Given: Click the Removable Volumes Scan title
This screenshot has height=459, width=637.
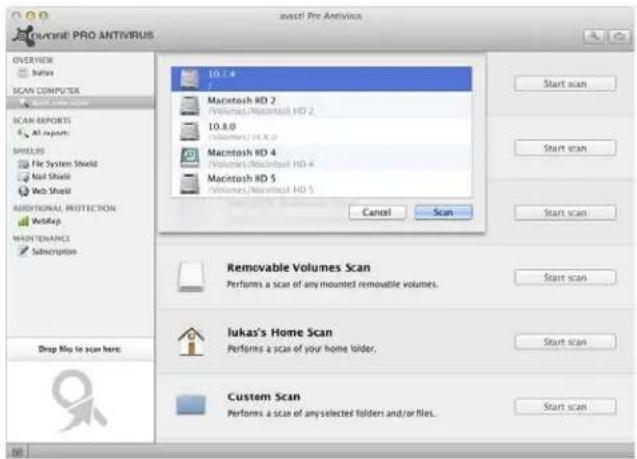Looking at the screenshot, I should pyautogui.click(x=299, y=268).
